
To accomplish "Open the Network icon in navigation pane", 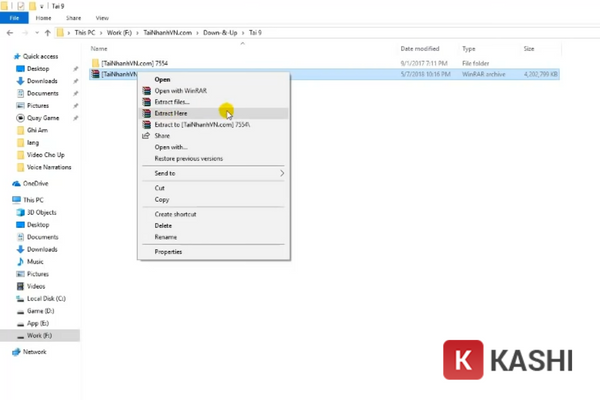I will coord(16,352).
